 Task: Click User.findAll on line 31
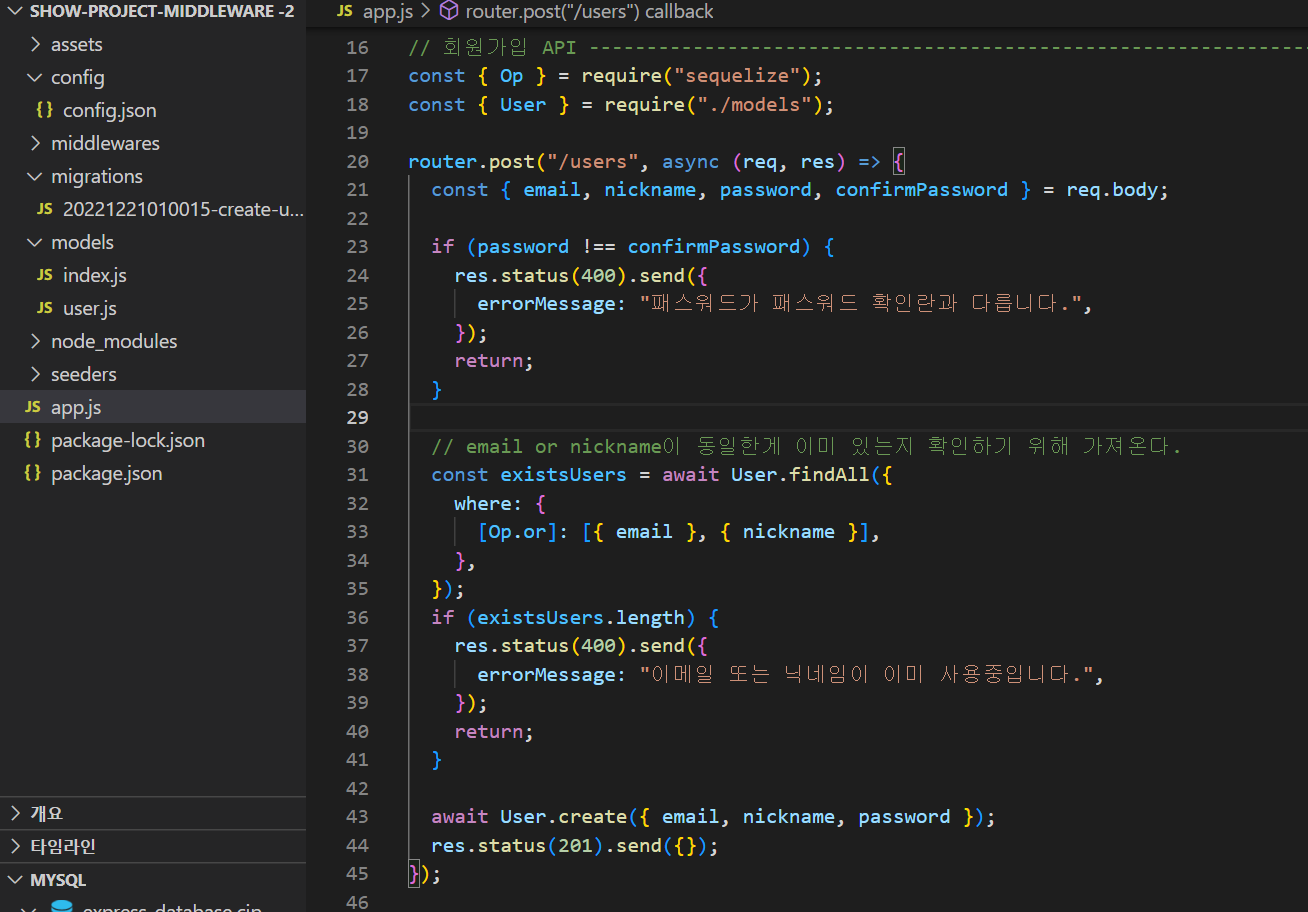click(800, 475)
